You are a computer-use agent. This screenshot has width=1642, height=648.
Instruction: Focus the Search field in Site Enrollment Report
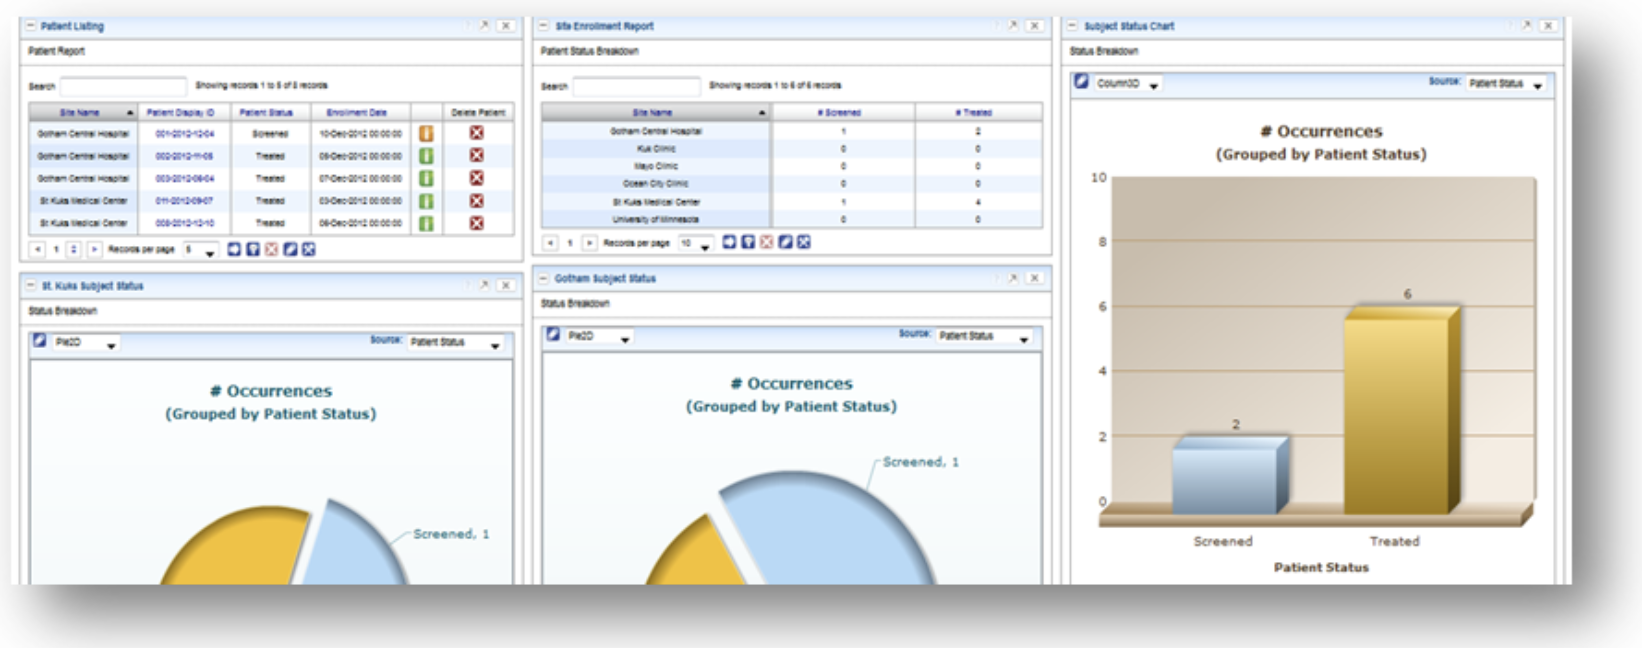pyautogui.click(x=636, y=86)
